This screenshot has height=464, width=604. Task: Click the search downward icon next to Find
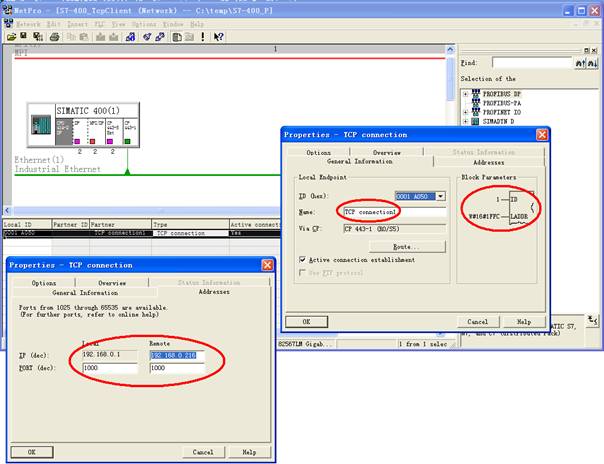(x=592, y=63)
